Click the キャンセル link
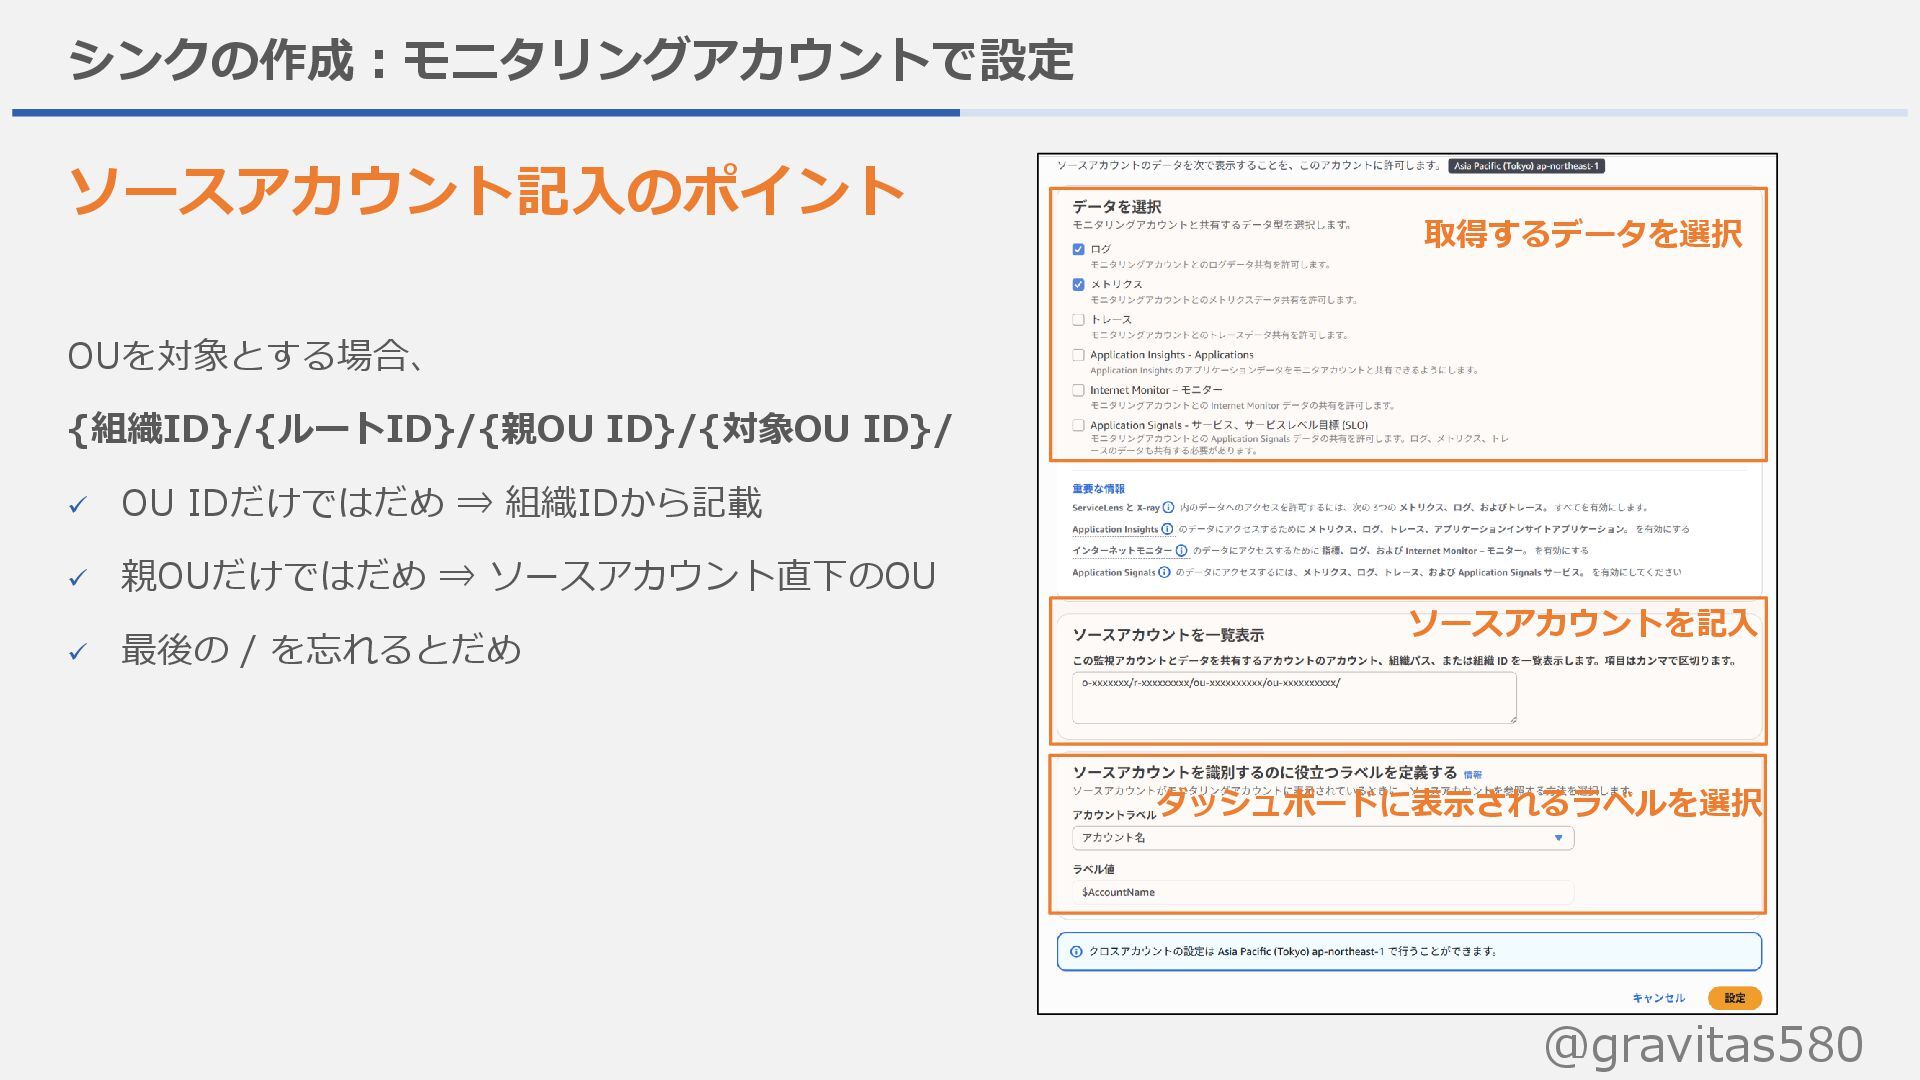This screenshot has height=1080, width=1920. pyautogui.click(x=1658, y=998)
